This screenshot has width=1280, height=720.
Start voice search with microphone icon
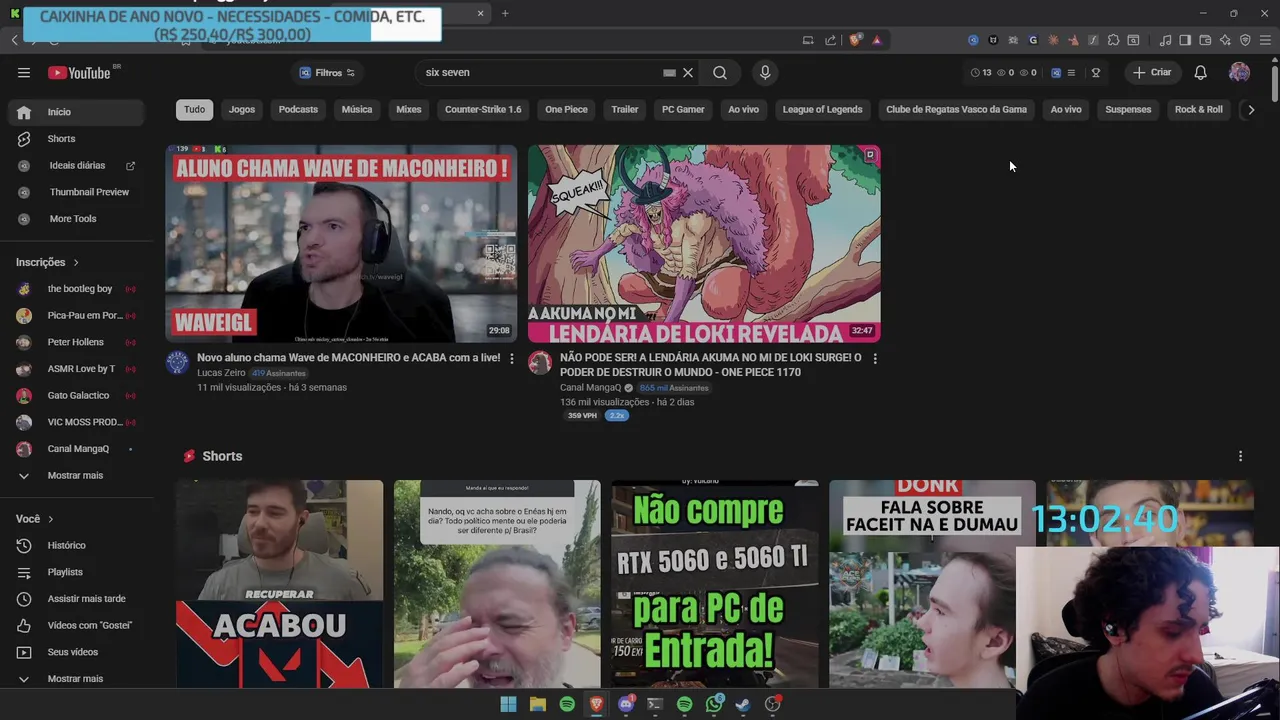765,72
